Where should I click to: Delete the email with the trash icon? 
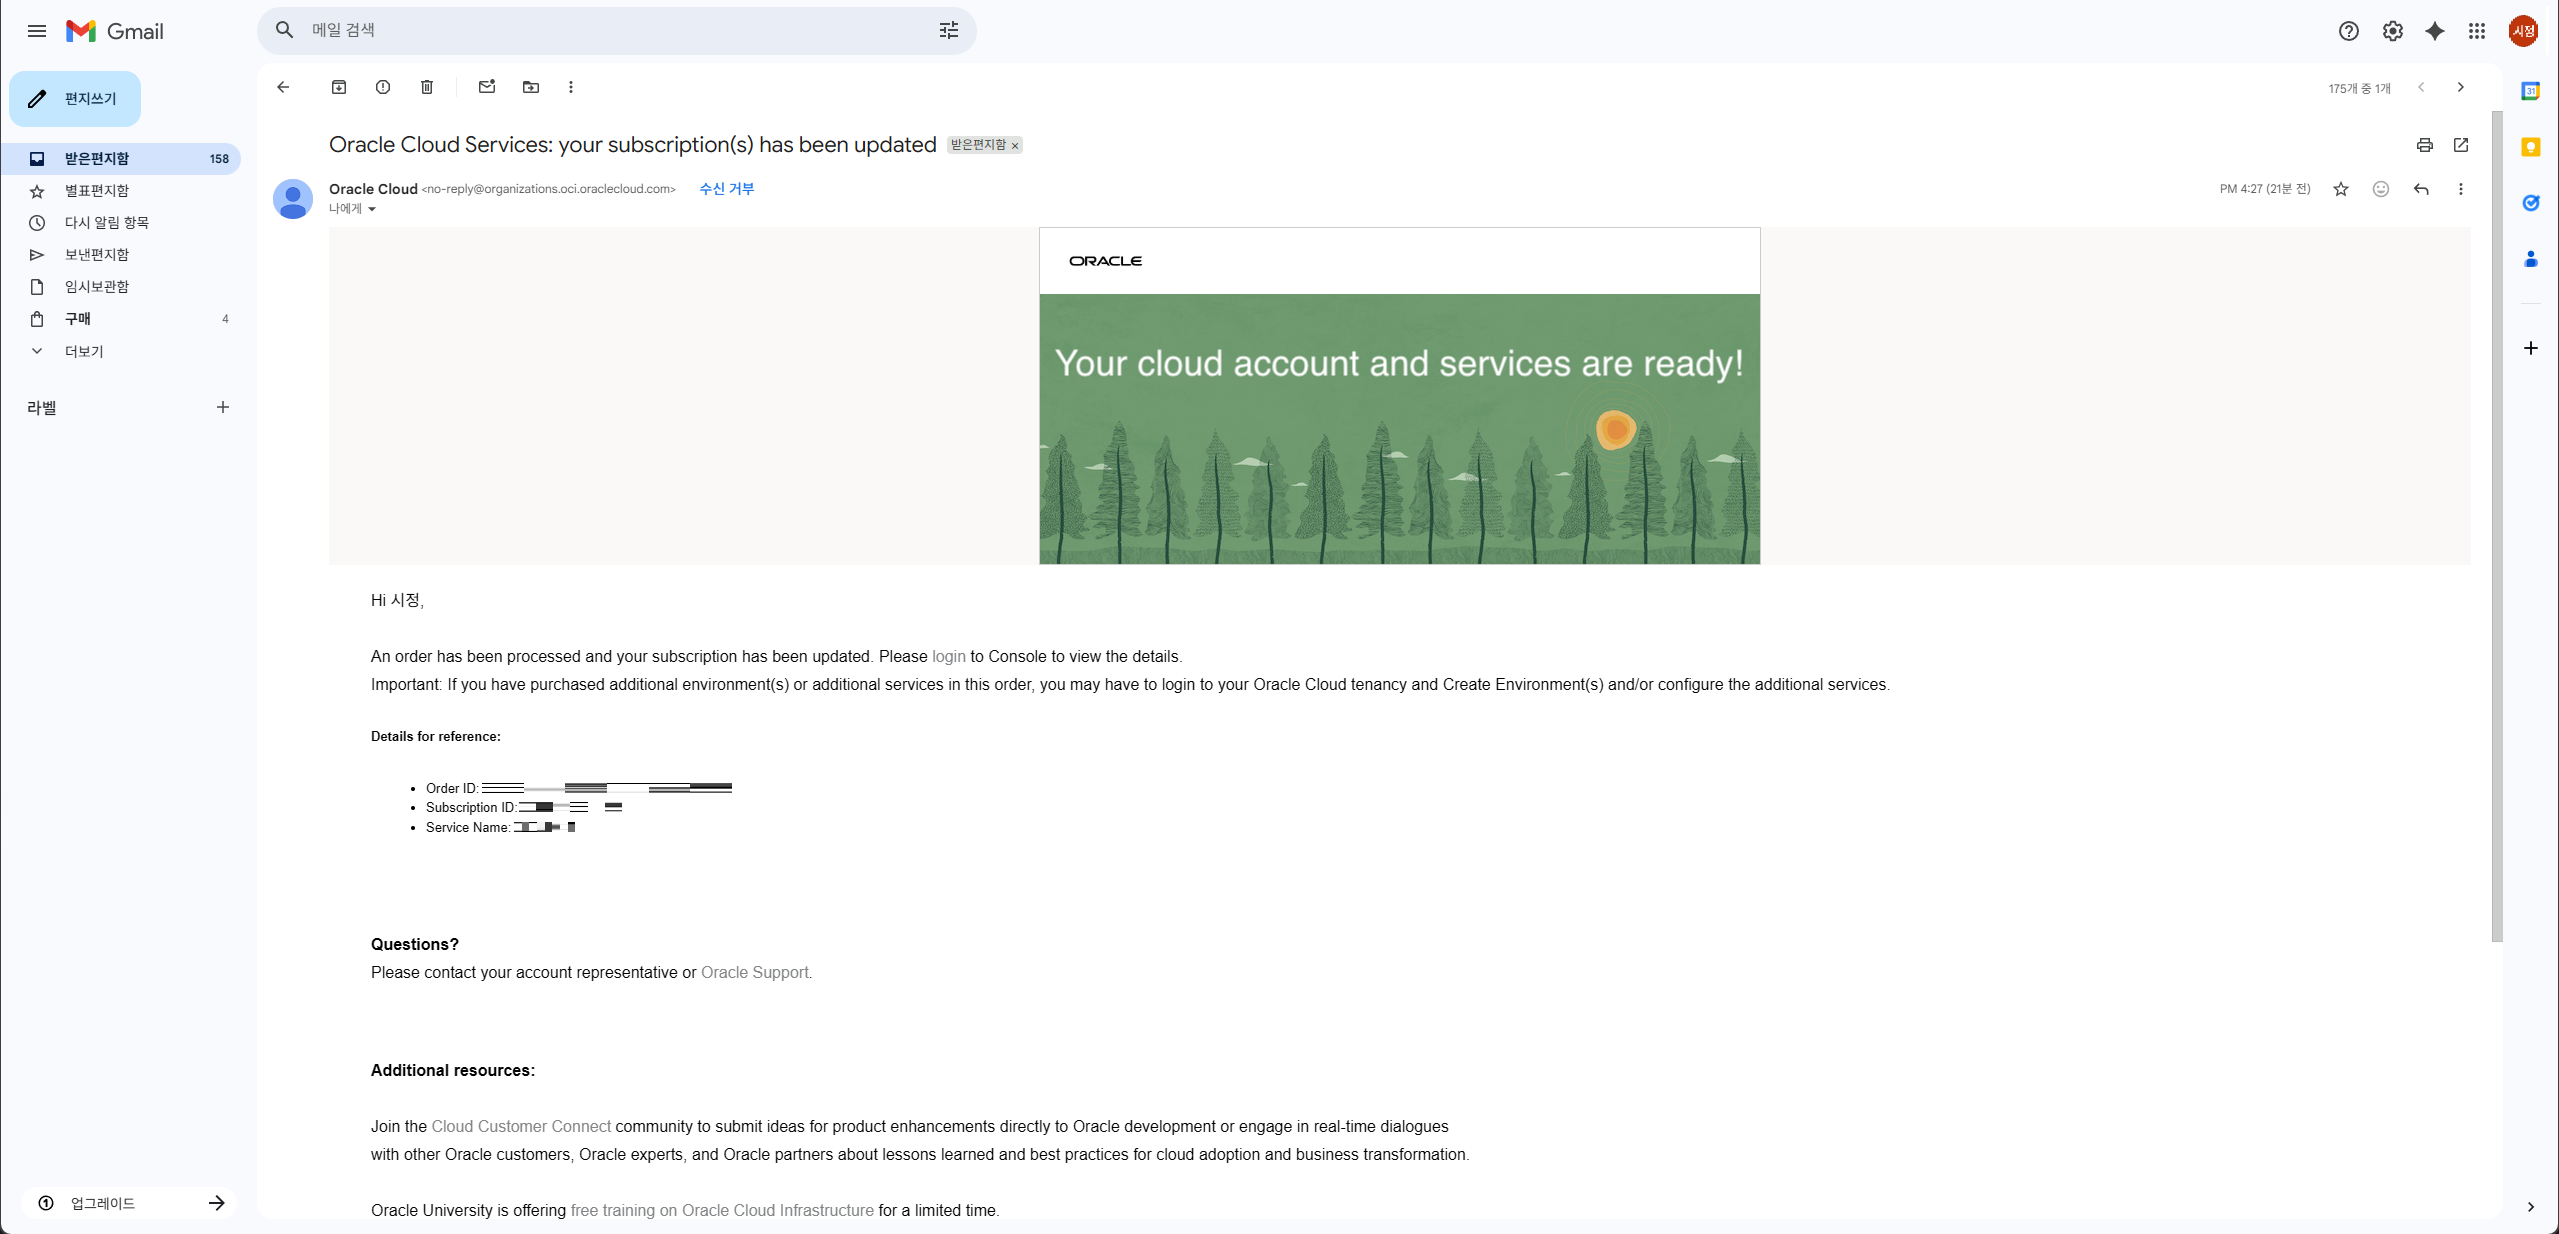[x=427, y=87]
